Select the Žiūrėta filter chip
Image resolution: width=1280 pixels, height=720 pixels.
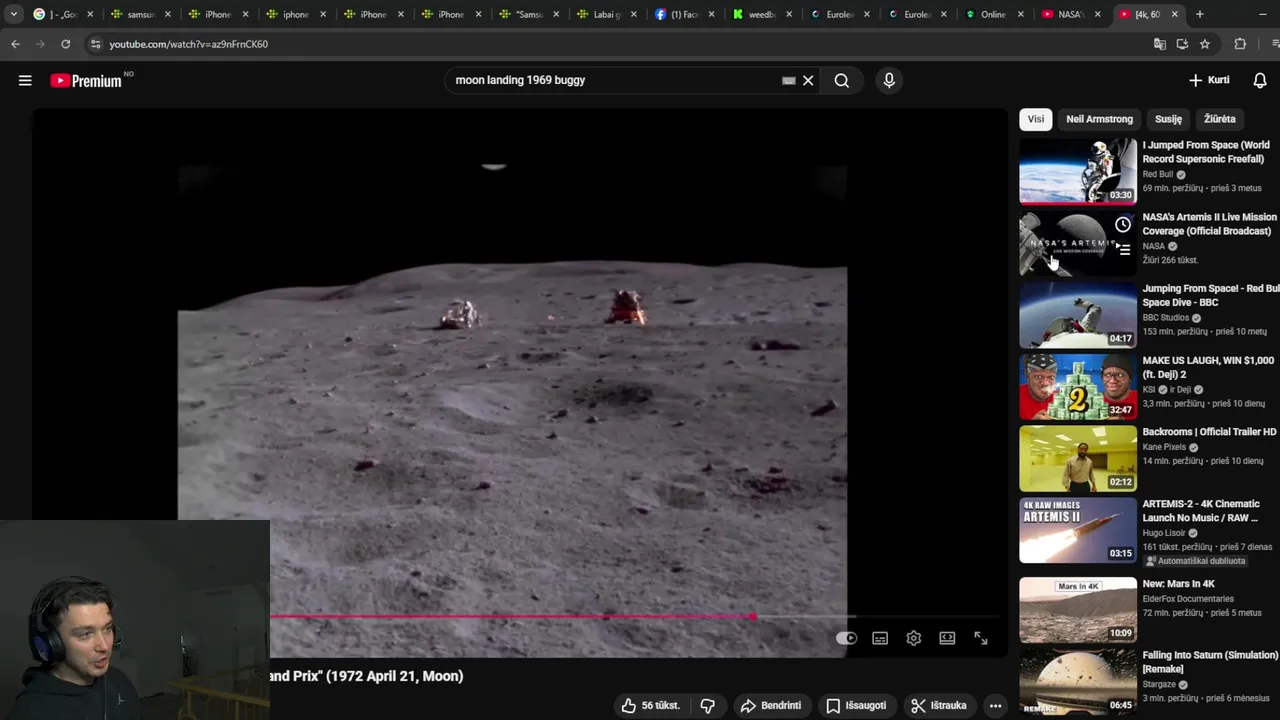point(1219,119)
